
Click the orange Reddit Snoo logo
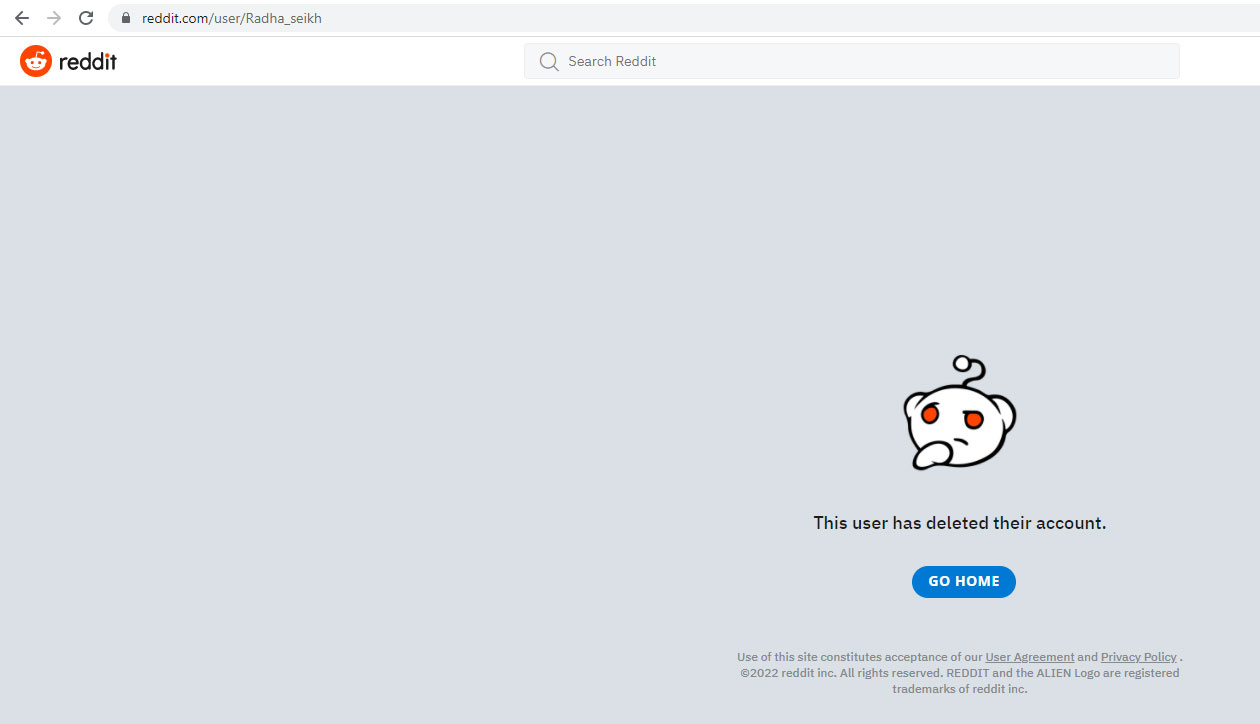(x=36, y=61)
